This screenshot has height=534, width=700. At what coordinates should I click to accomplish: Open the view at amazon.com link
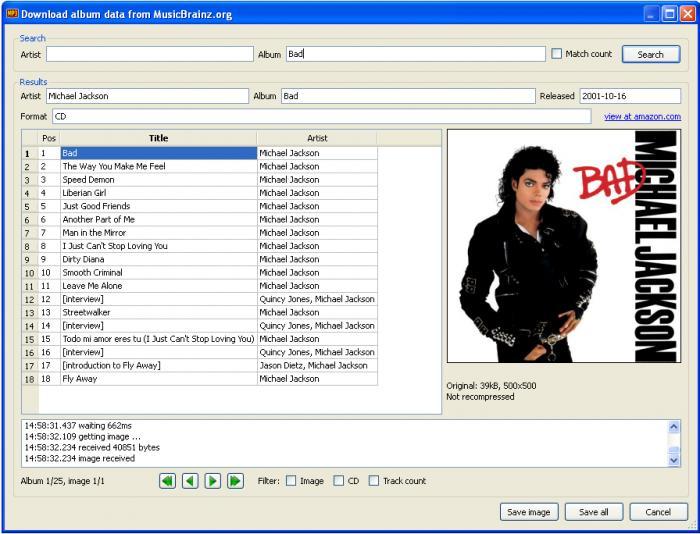point(642,117)
